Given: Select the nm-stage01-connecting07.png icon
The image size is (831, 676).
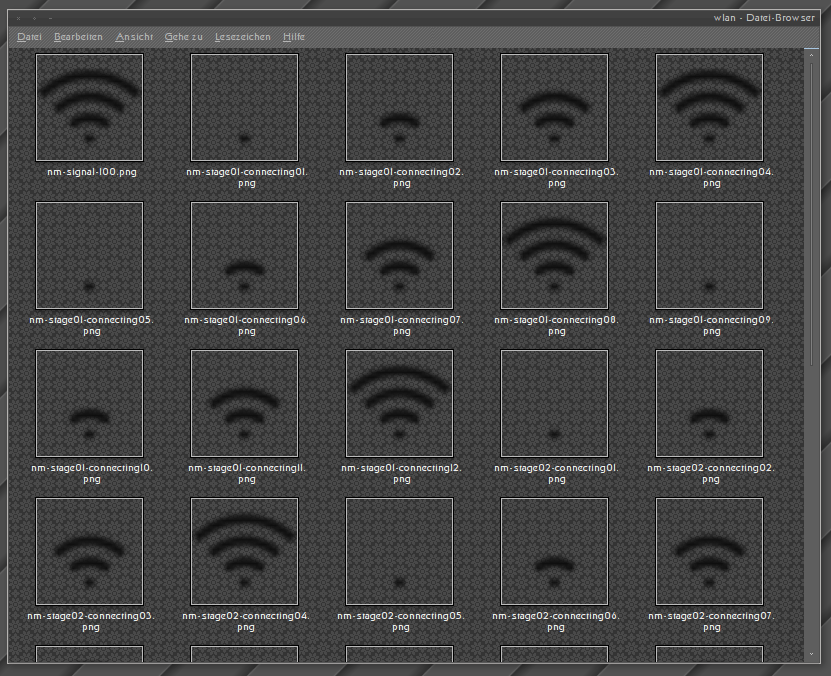Looking at the screenshot, I should [x=400, y=255].
